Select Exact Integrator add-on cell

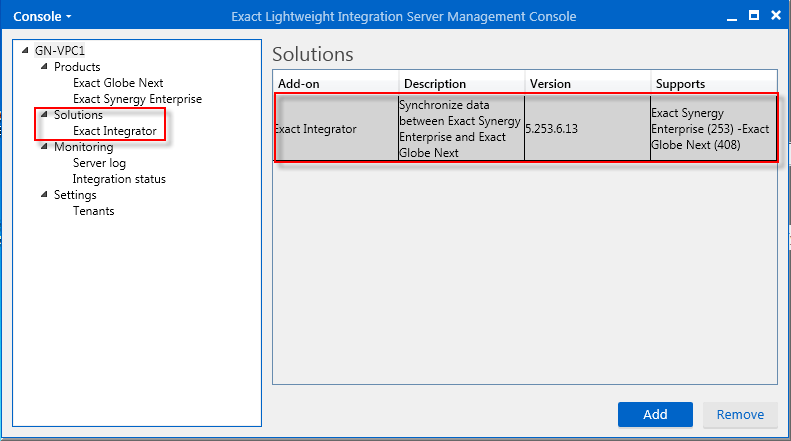tap(336, 129)
